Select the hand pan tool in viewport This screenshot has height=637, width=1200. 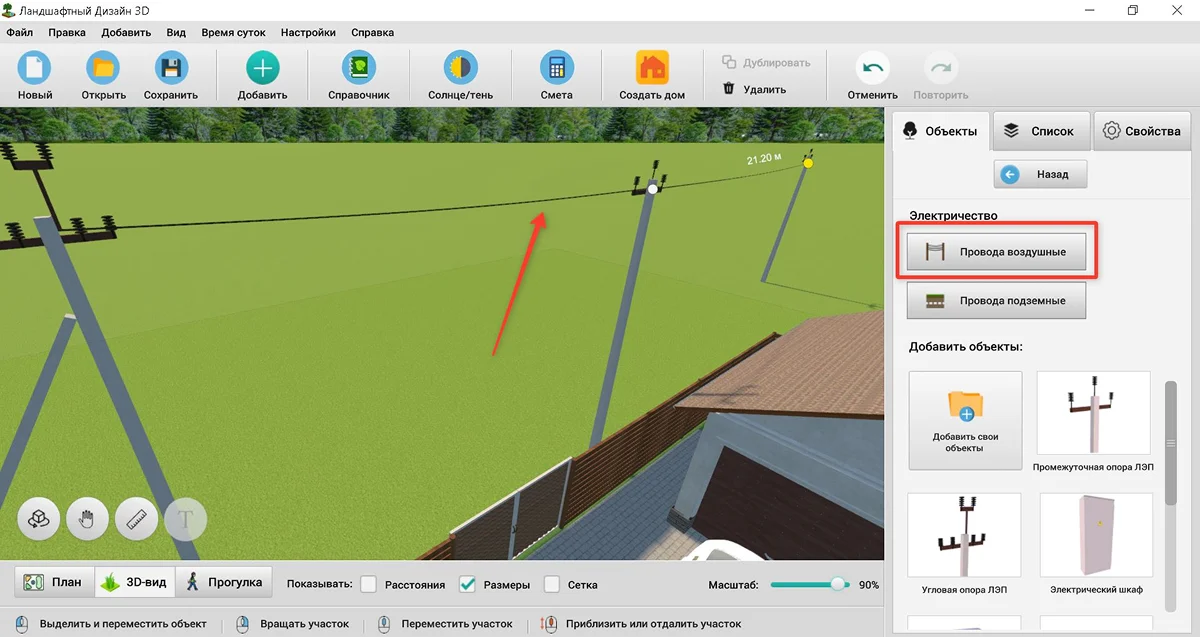[87, 519]
